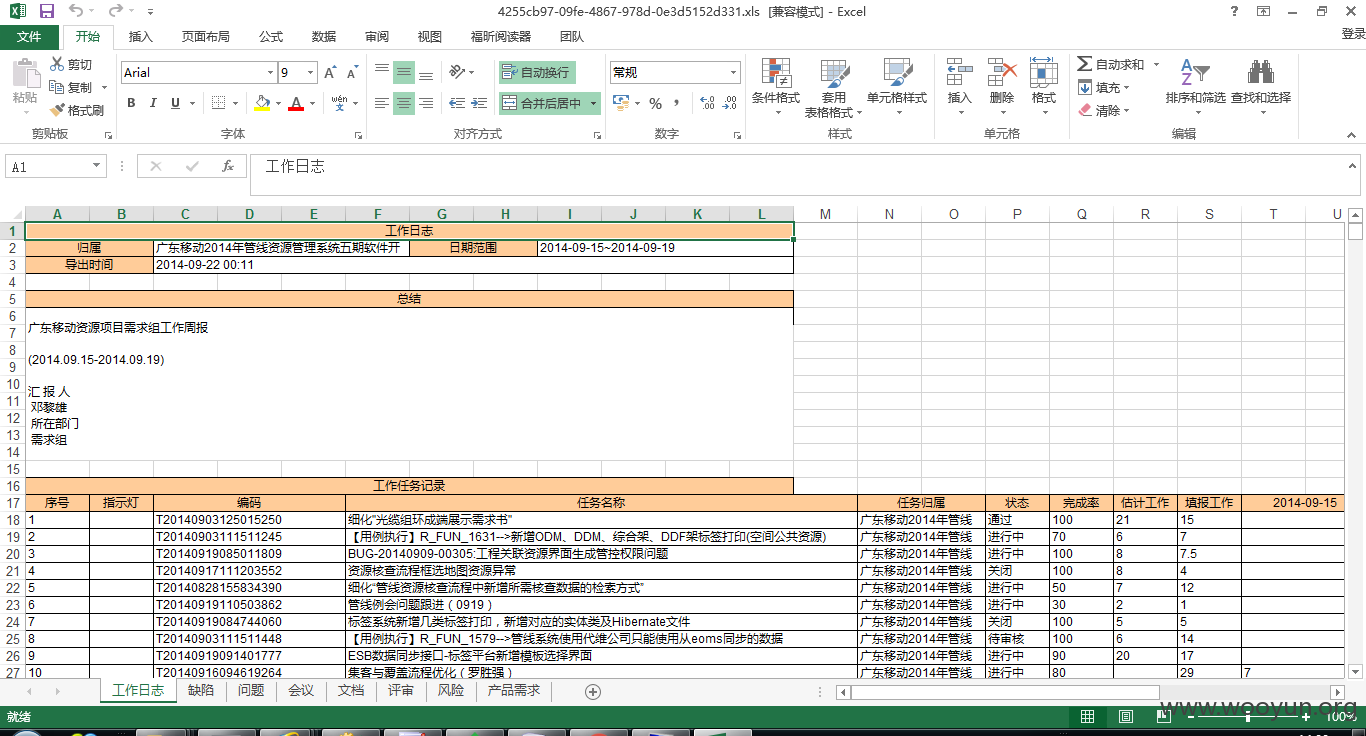Decrease font size with small A
The width and height of the screenshot is (1366, 736).
[352, 73]
